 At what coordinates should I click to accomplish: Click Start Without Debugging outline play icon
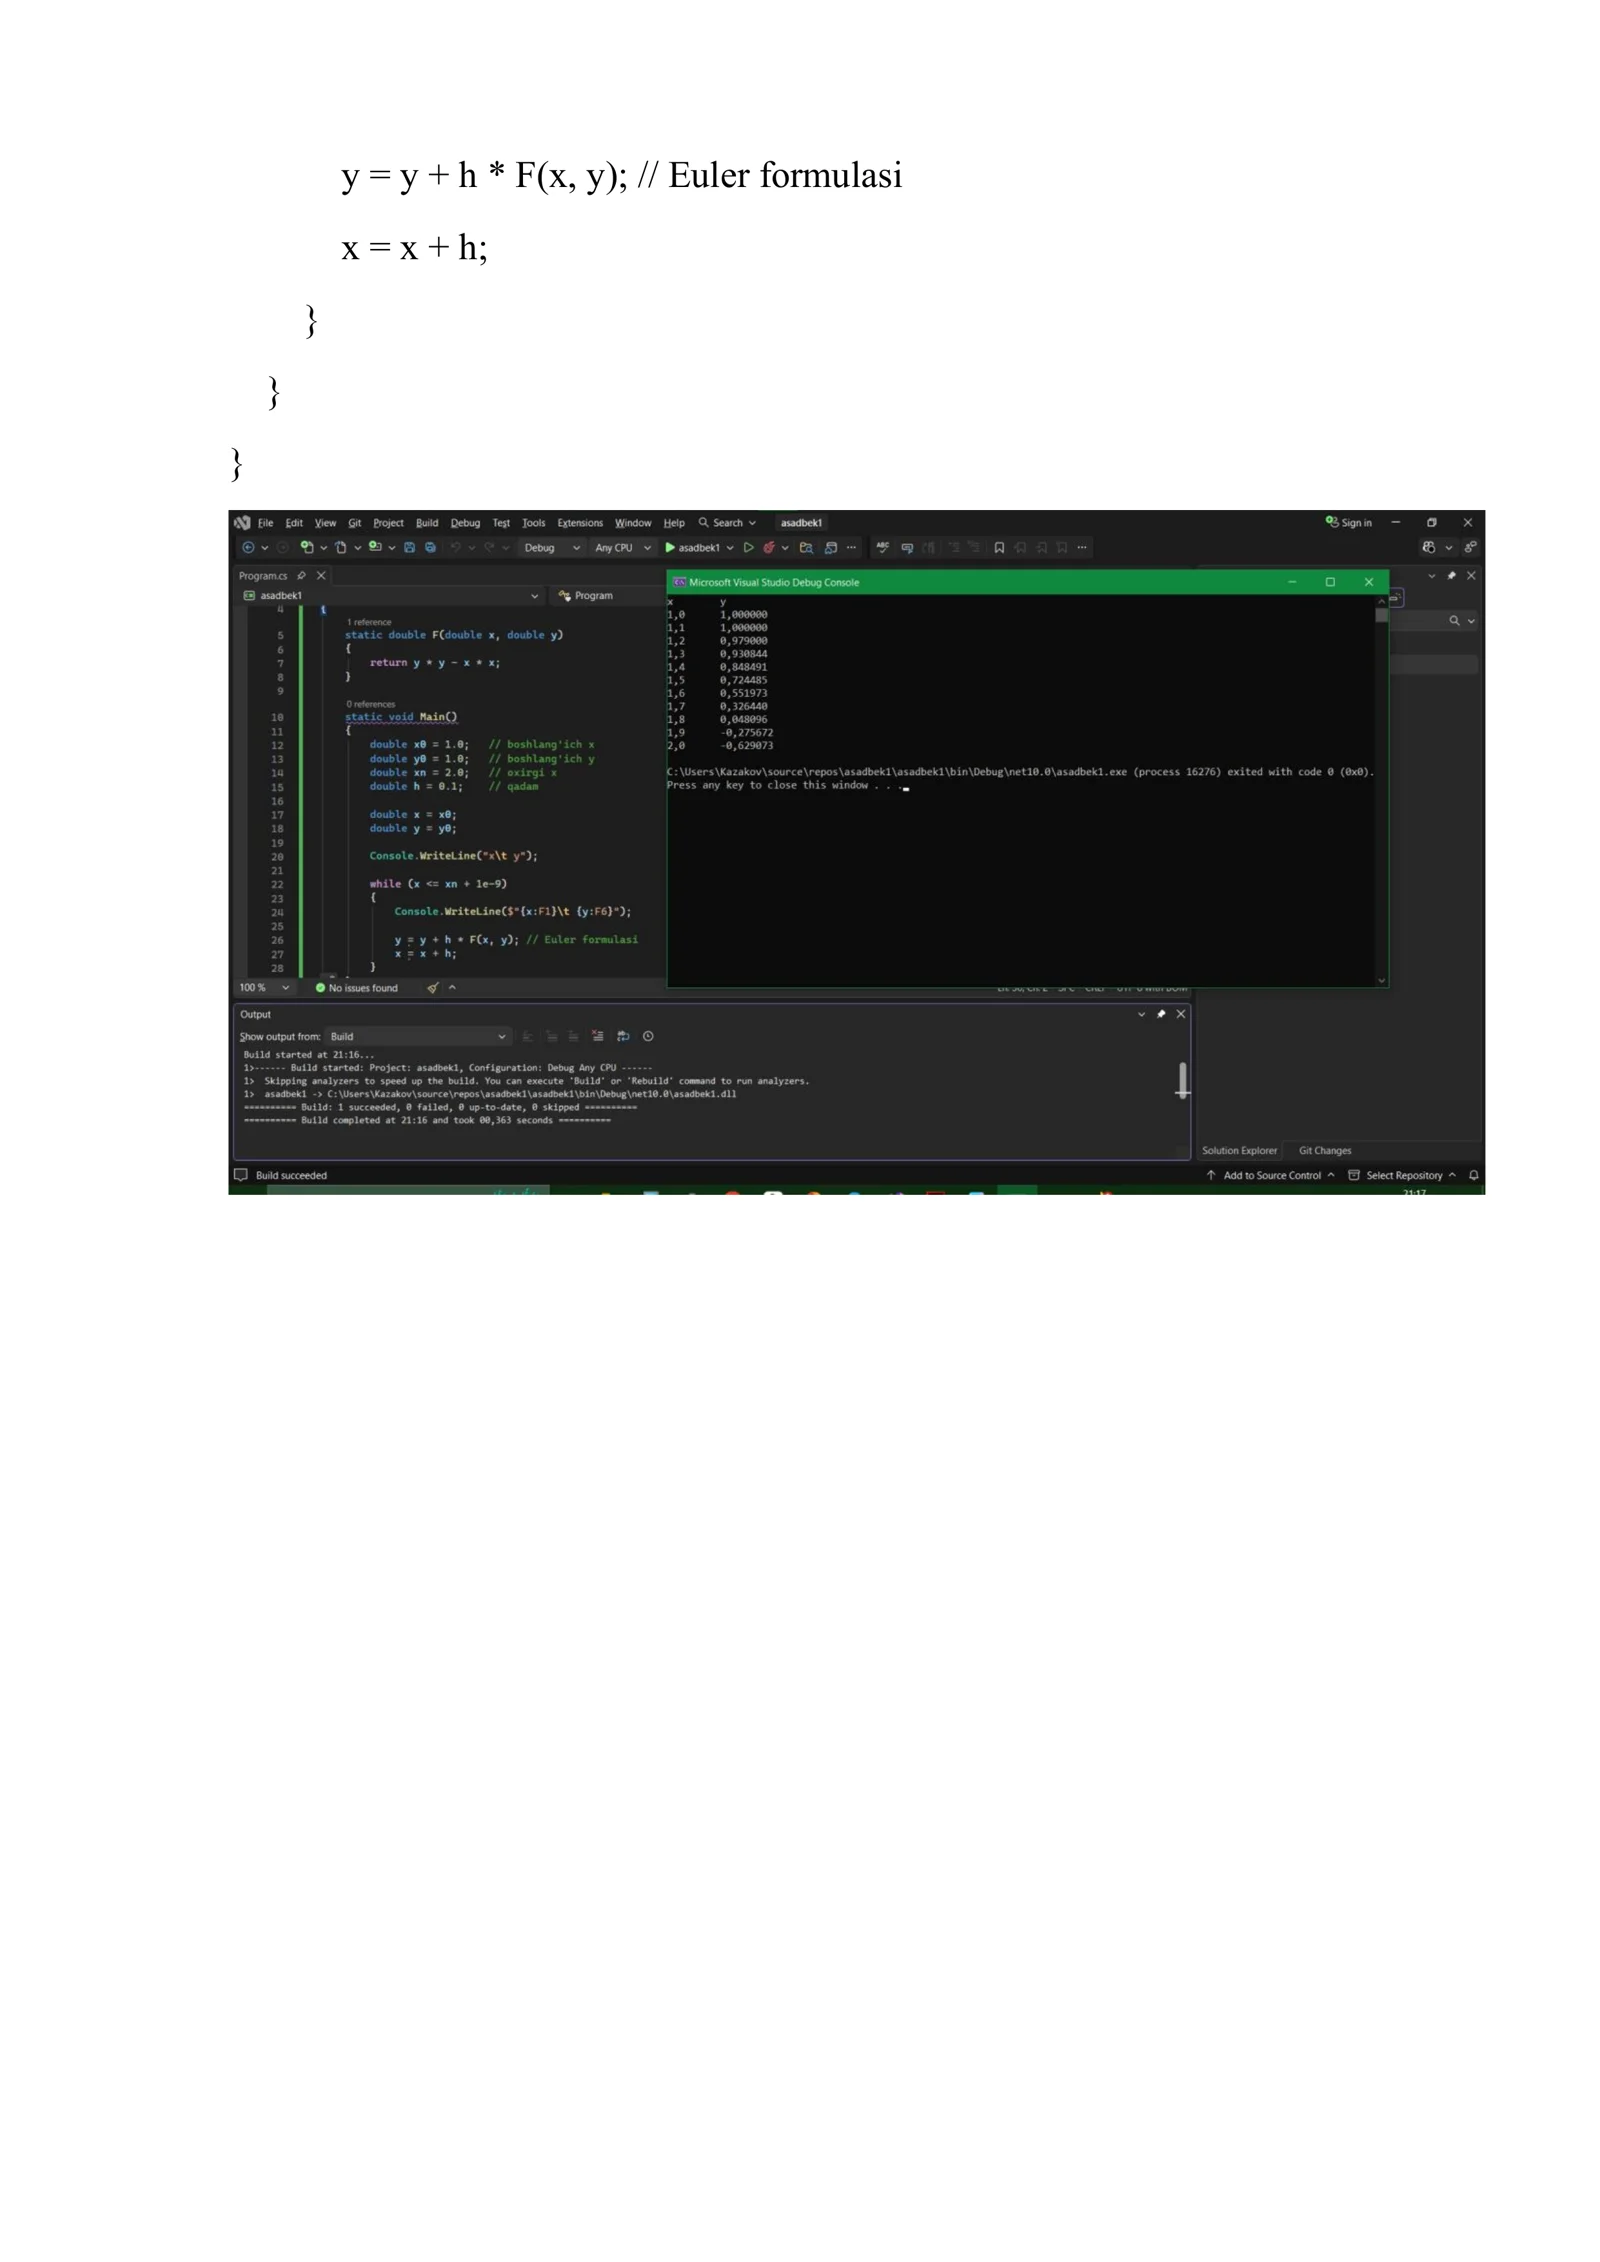pos(748,548)
